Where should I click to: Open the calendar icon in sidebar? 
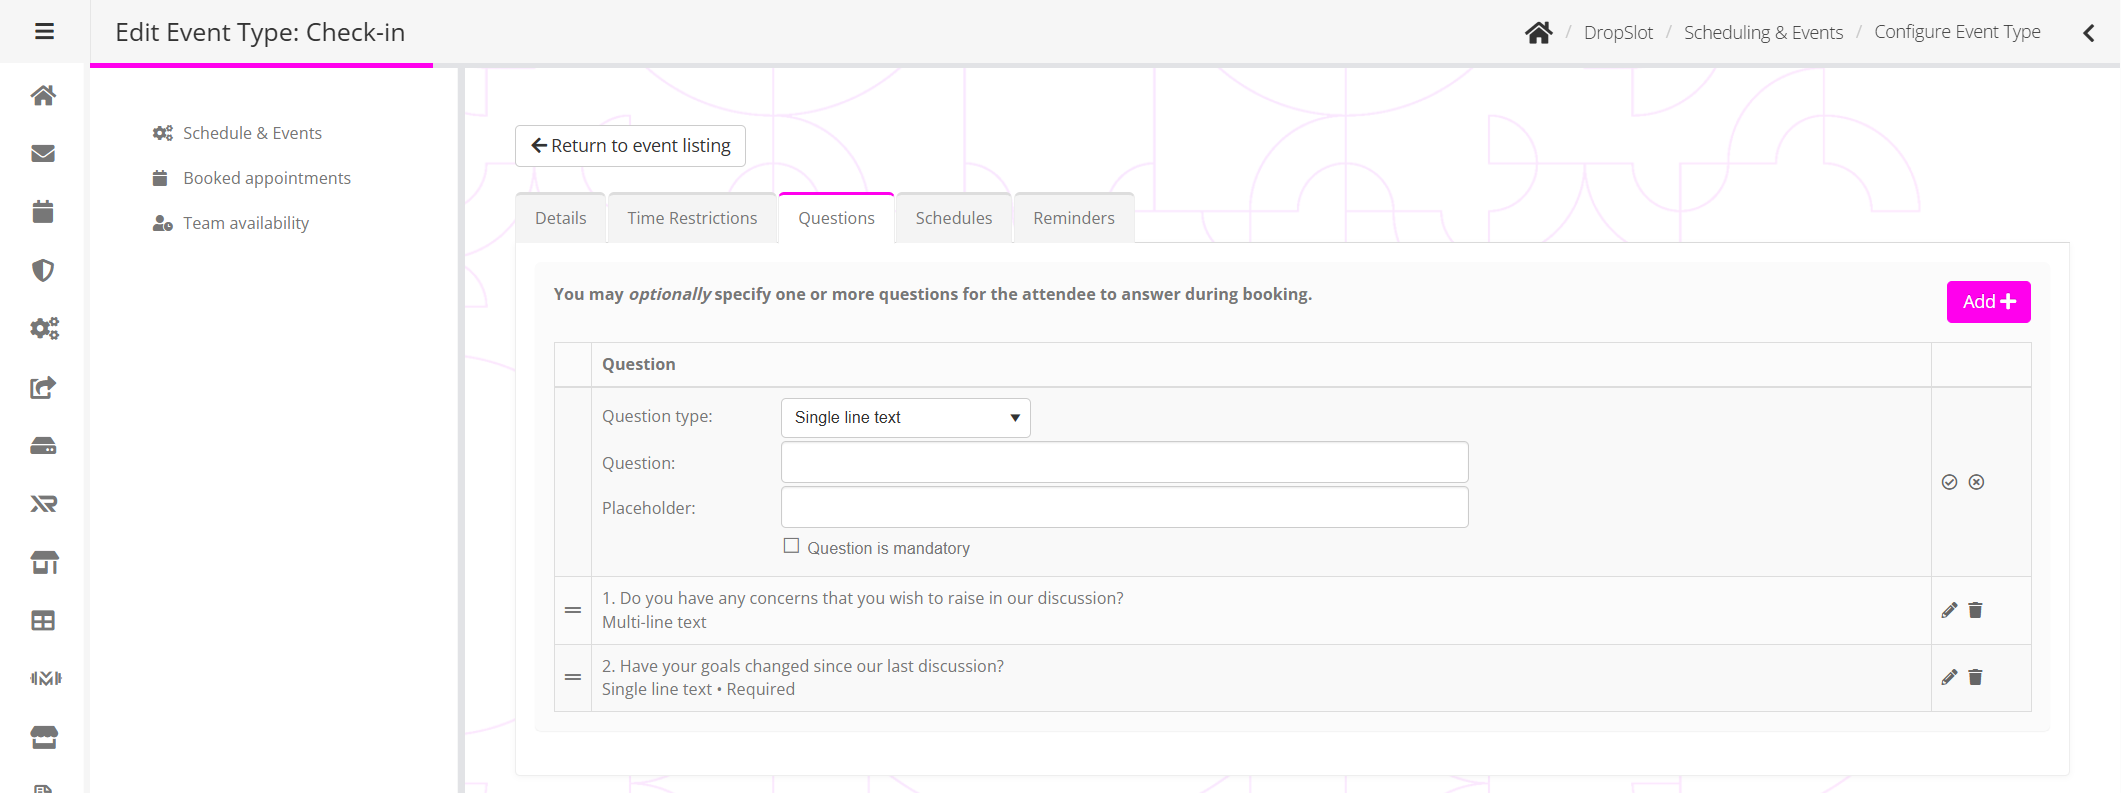tap(43, 212)
